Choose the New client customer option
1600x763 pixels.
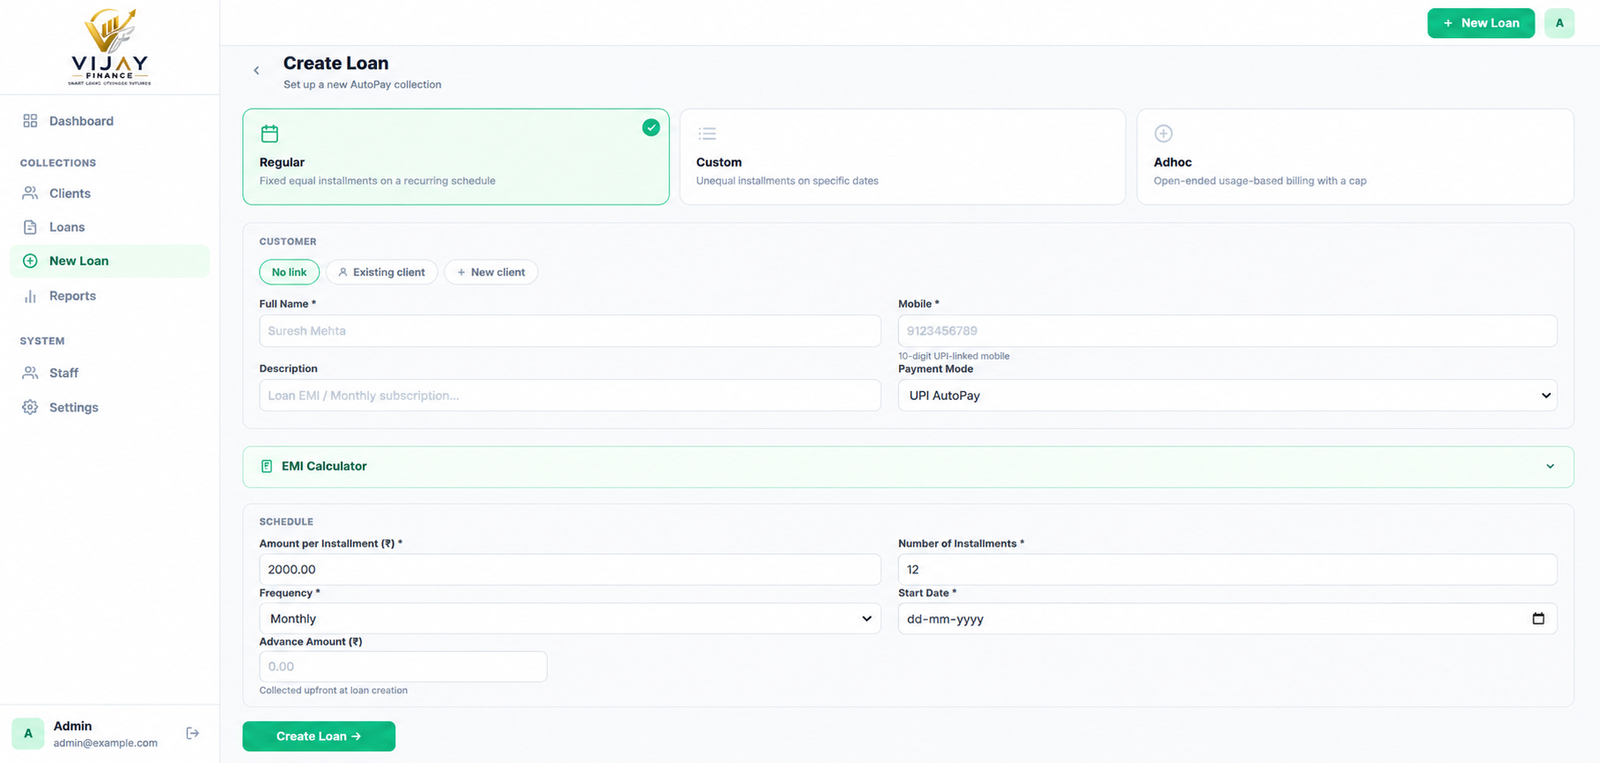pos(491,272)
